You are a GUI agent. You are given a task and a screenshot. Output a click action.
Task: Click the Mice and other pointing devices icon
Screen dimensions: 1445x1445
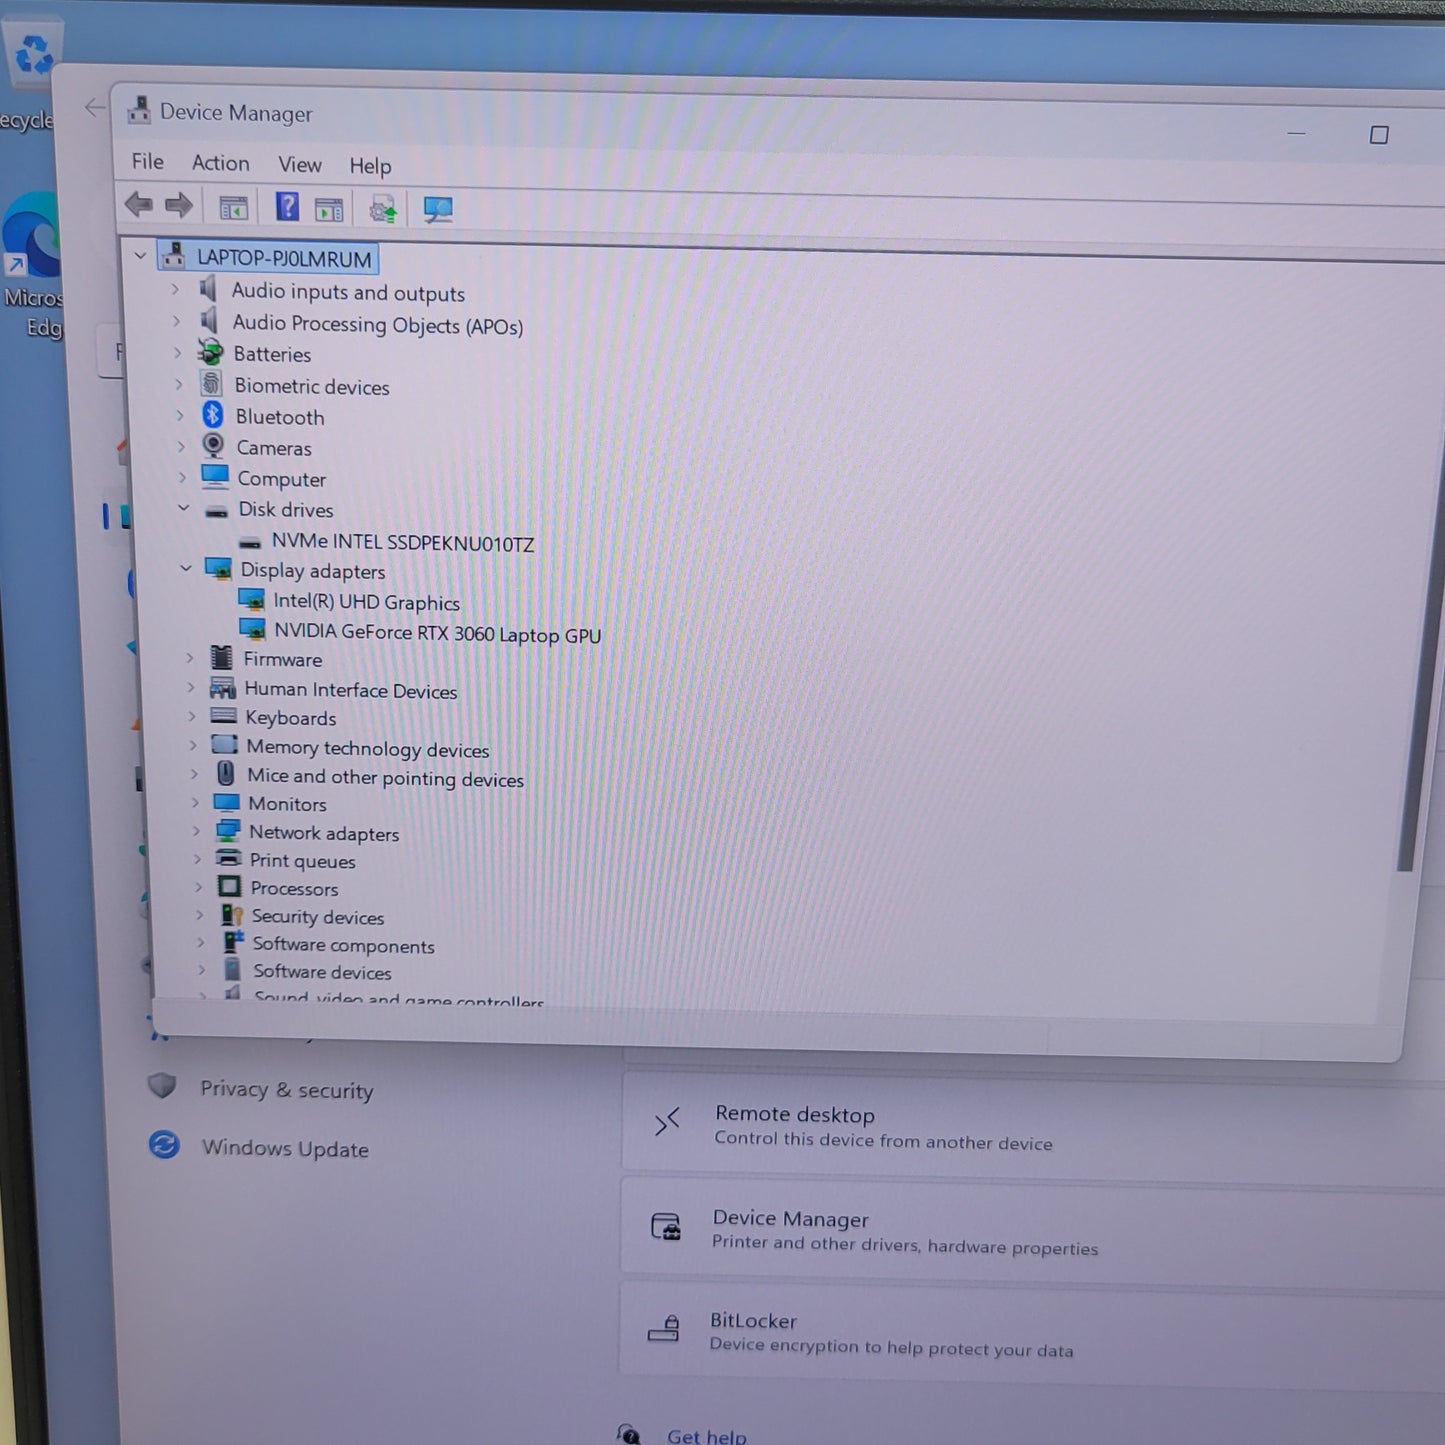(x=226, y=773)
